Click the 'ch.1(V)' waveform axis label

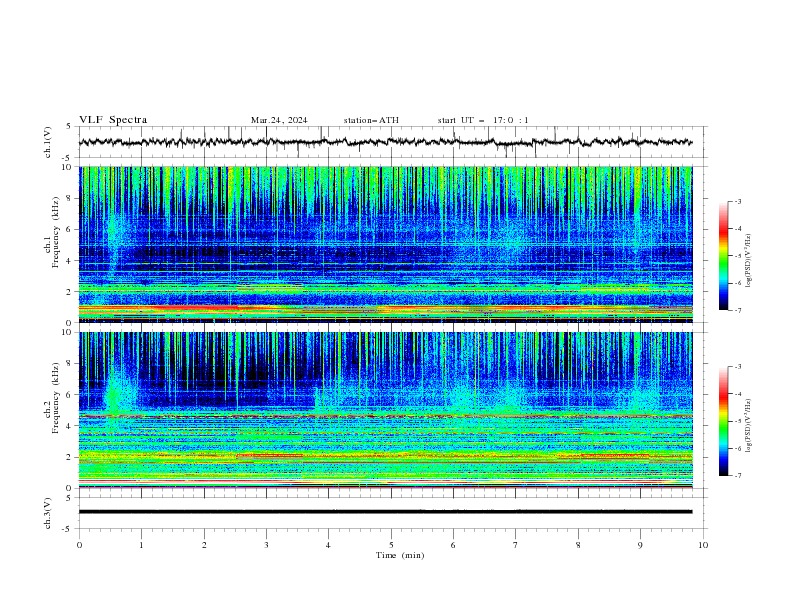tap(48, 142)
